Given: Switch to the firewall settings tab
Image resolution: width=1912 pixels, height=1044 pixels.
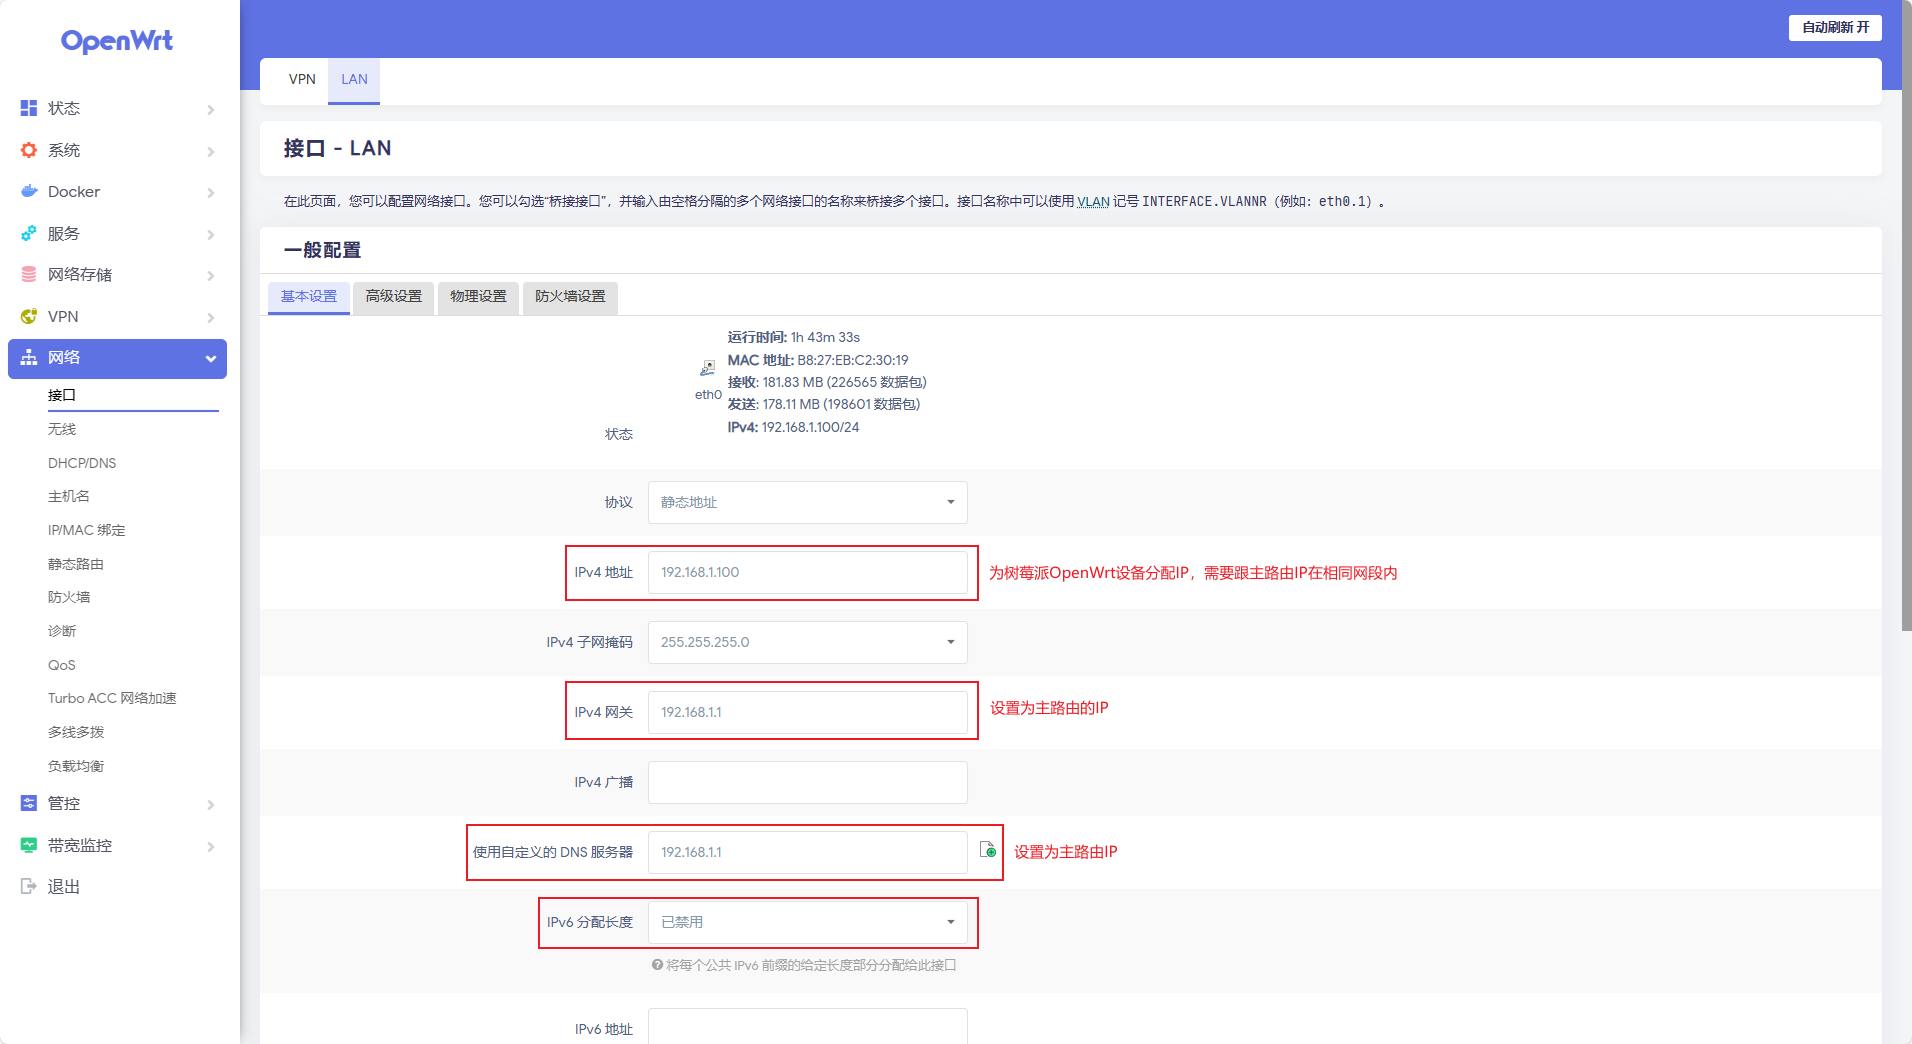Looking at the screenshot, I should tap(570, 297).
